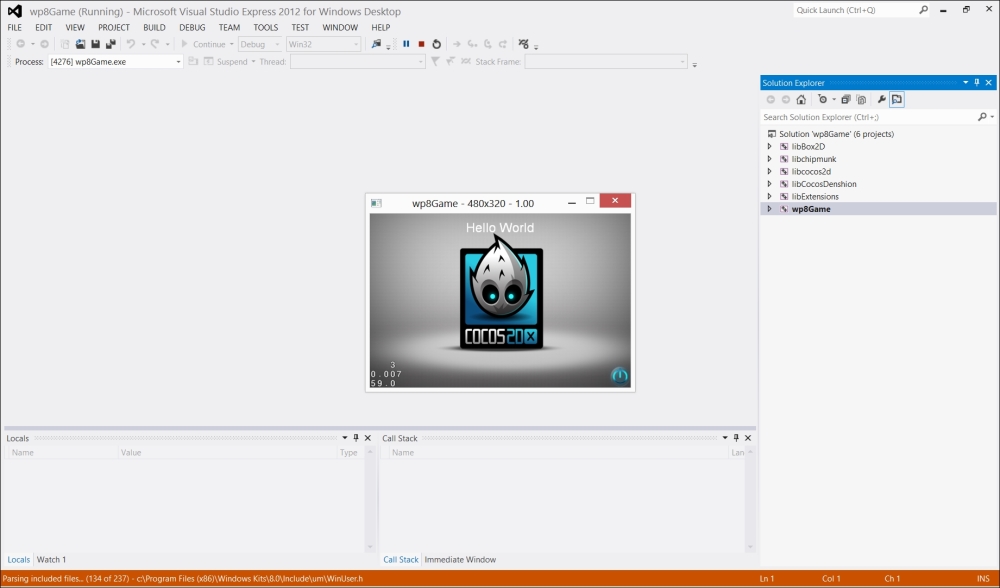Click the Step Into toolbar icon
Image resolution: width=1000 pixels, height=588 pixels.
point(473,44)
